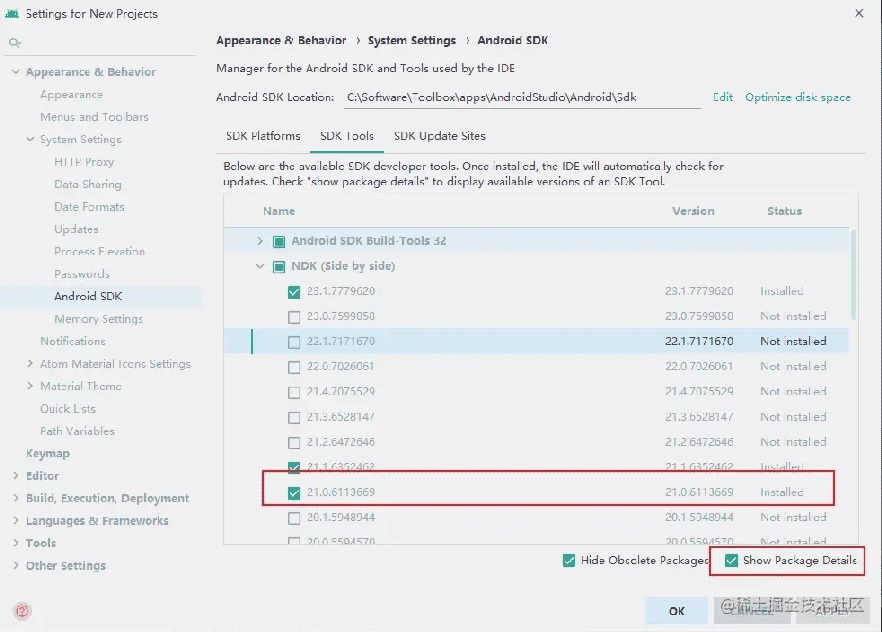This screenshot has width=882, height=632.
Task: Collapse the NDK (Side by side) group
Action: [260, 266]
